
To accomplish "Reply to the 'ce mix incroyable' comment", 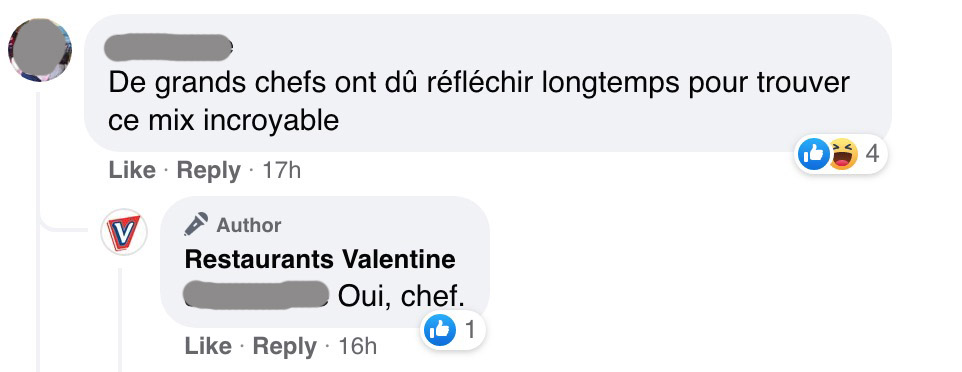I will point(209,170).
